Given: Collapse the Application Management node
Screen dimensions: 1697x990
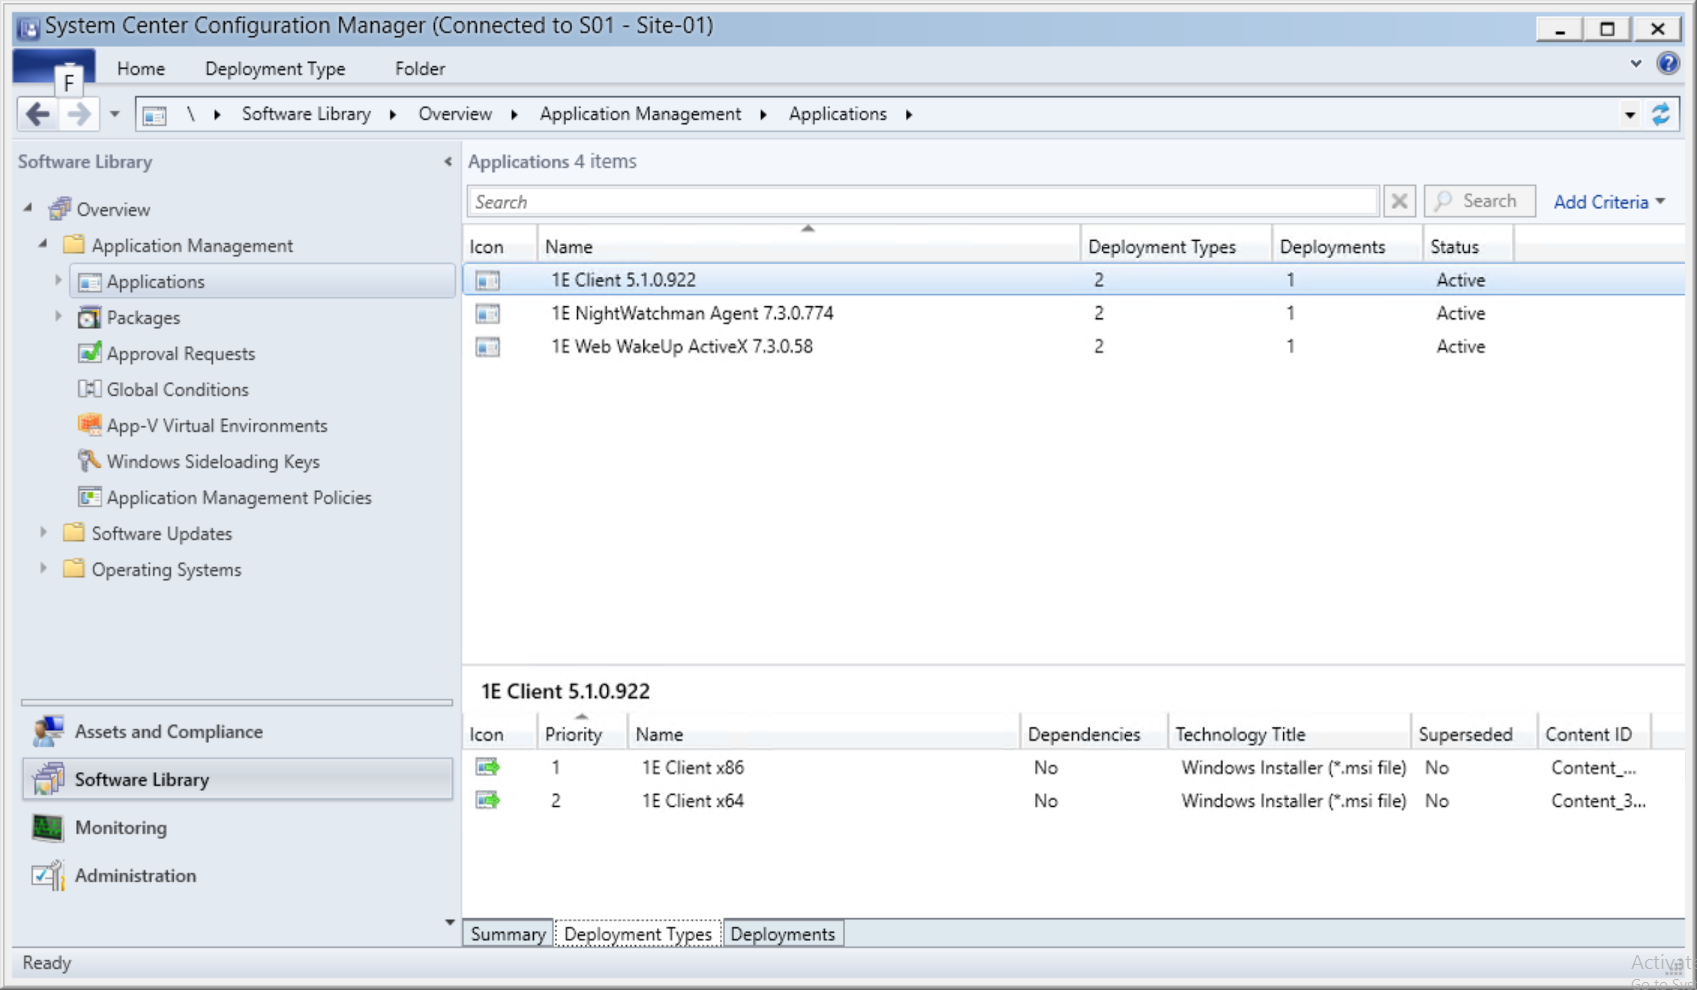Looking at the screenshot, I should 43,245.
